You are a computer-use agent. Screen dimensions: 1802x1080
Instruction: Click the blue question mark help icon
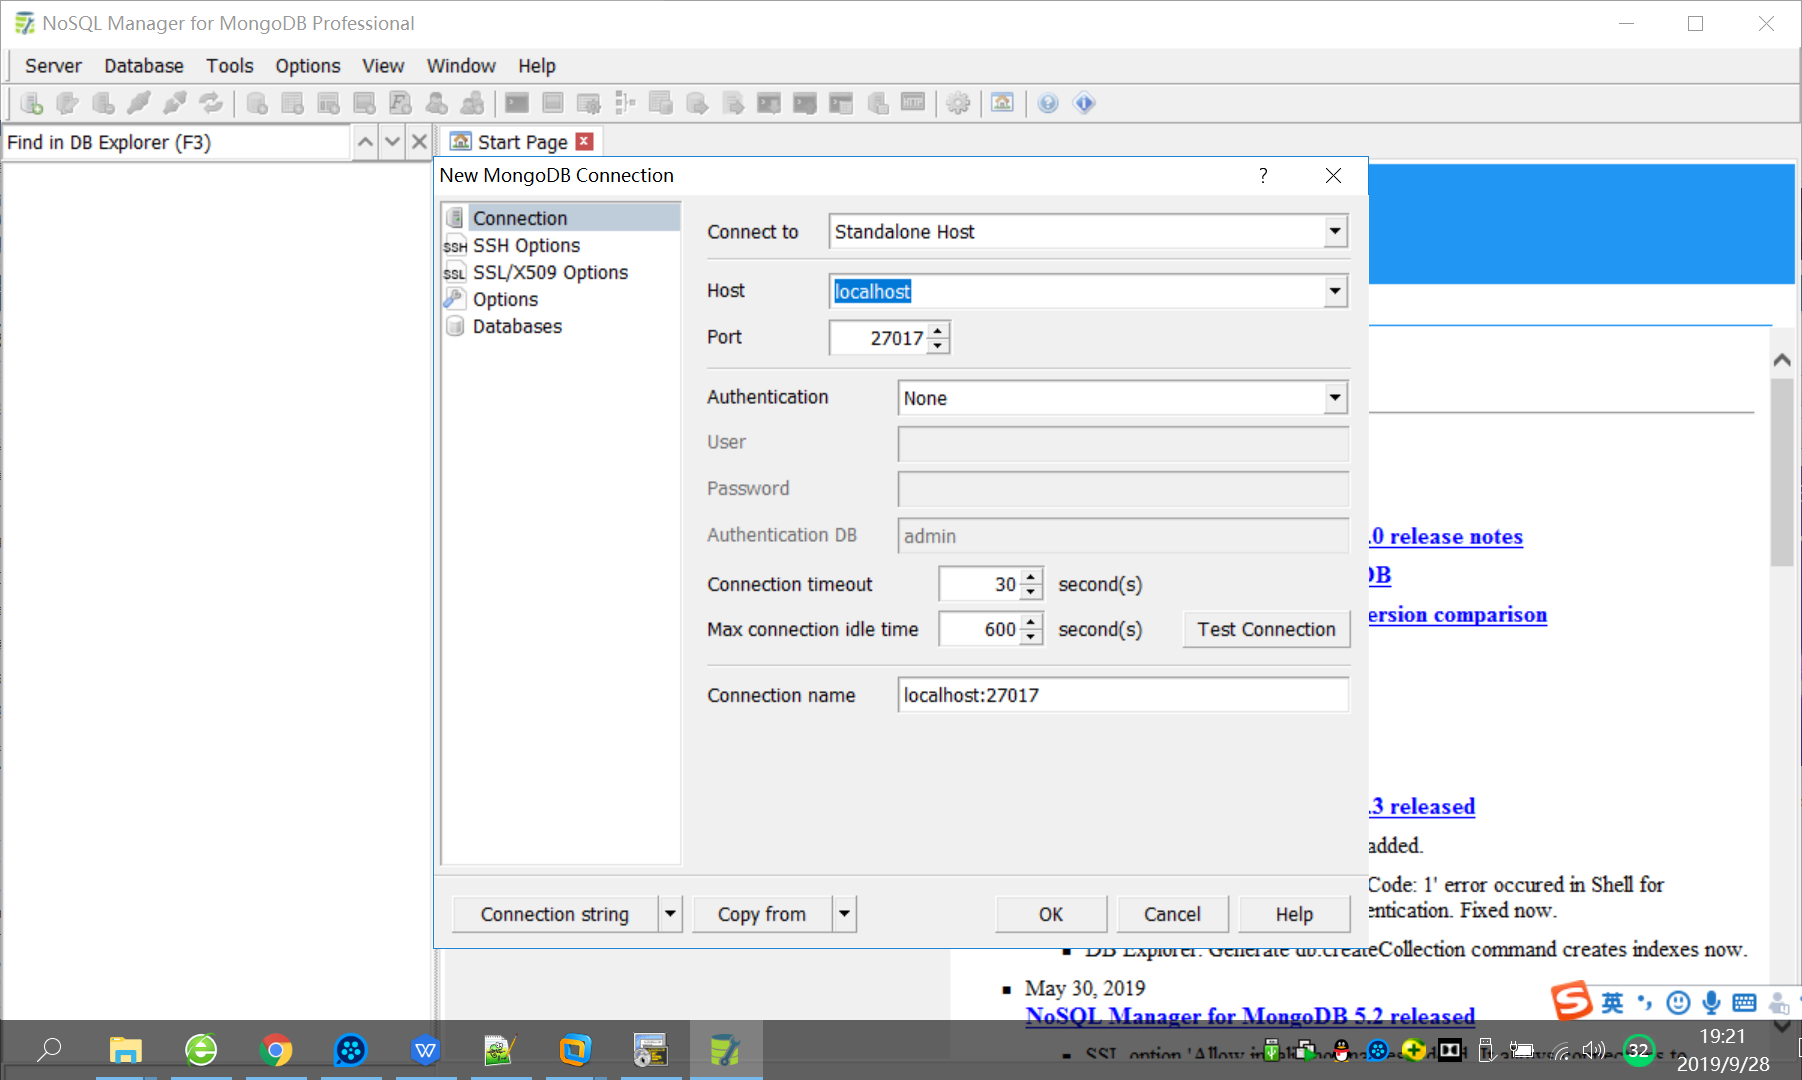tap(1048, 103)
